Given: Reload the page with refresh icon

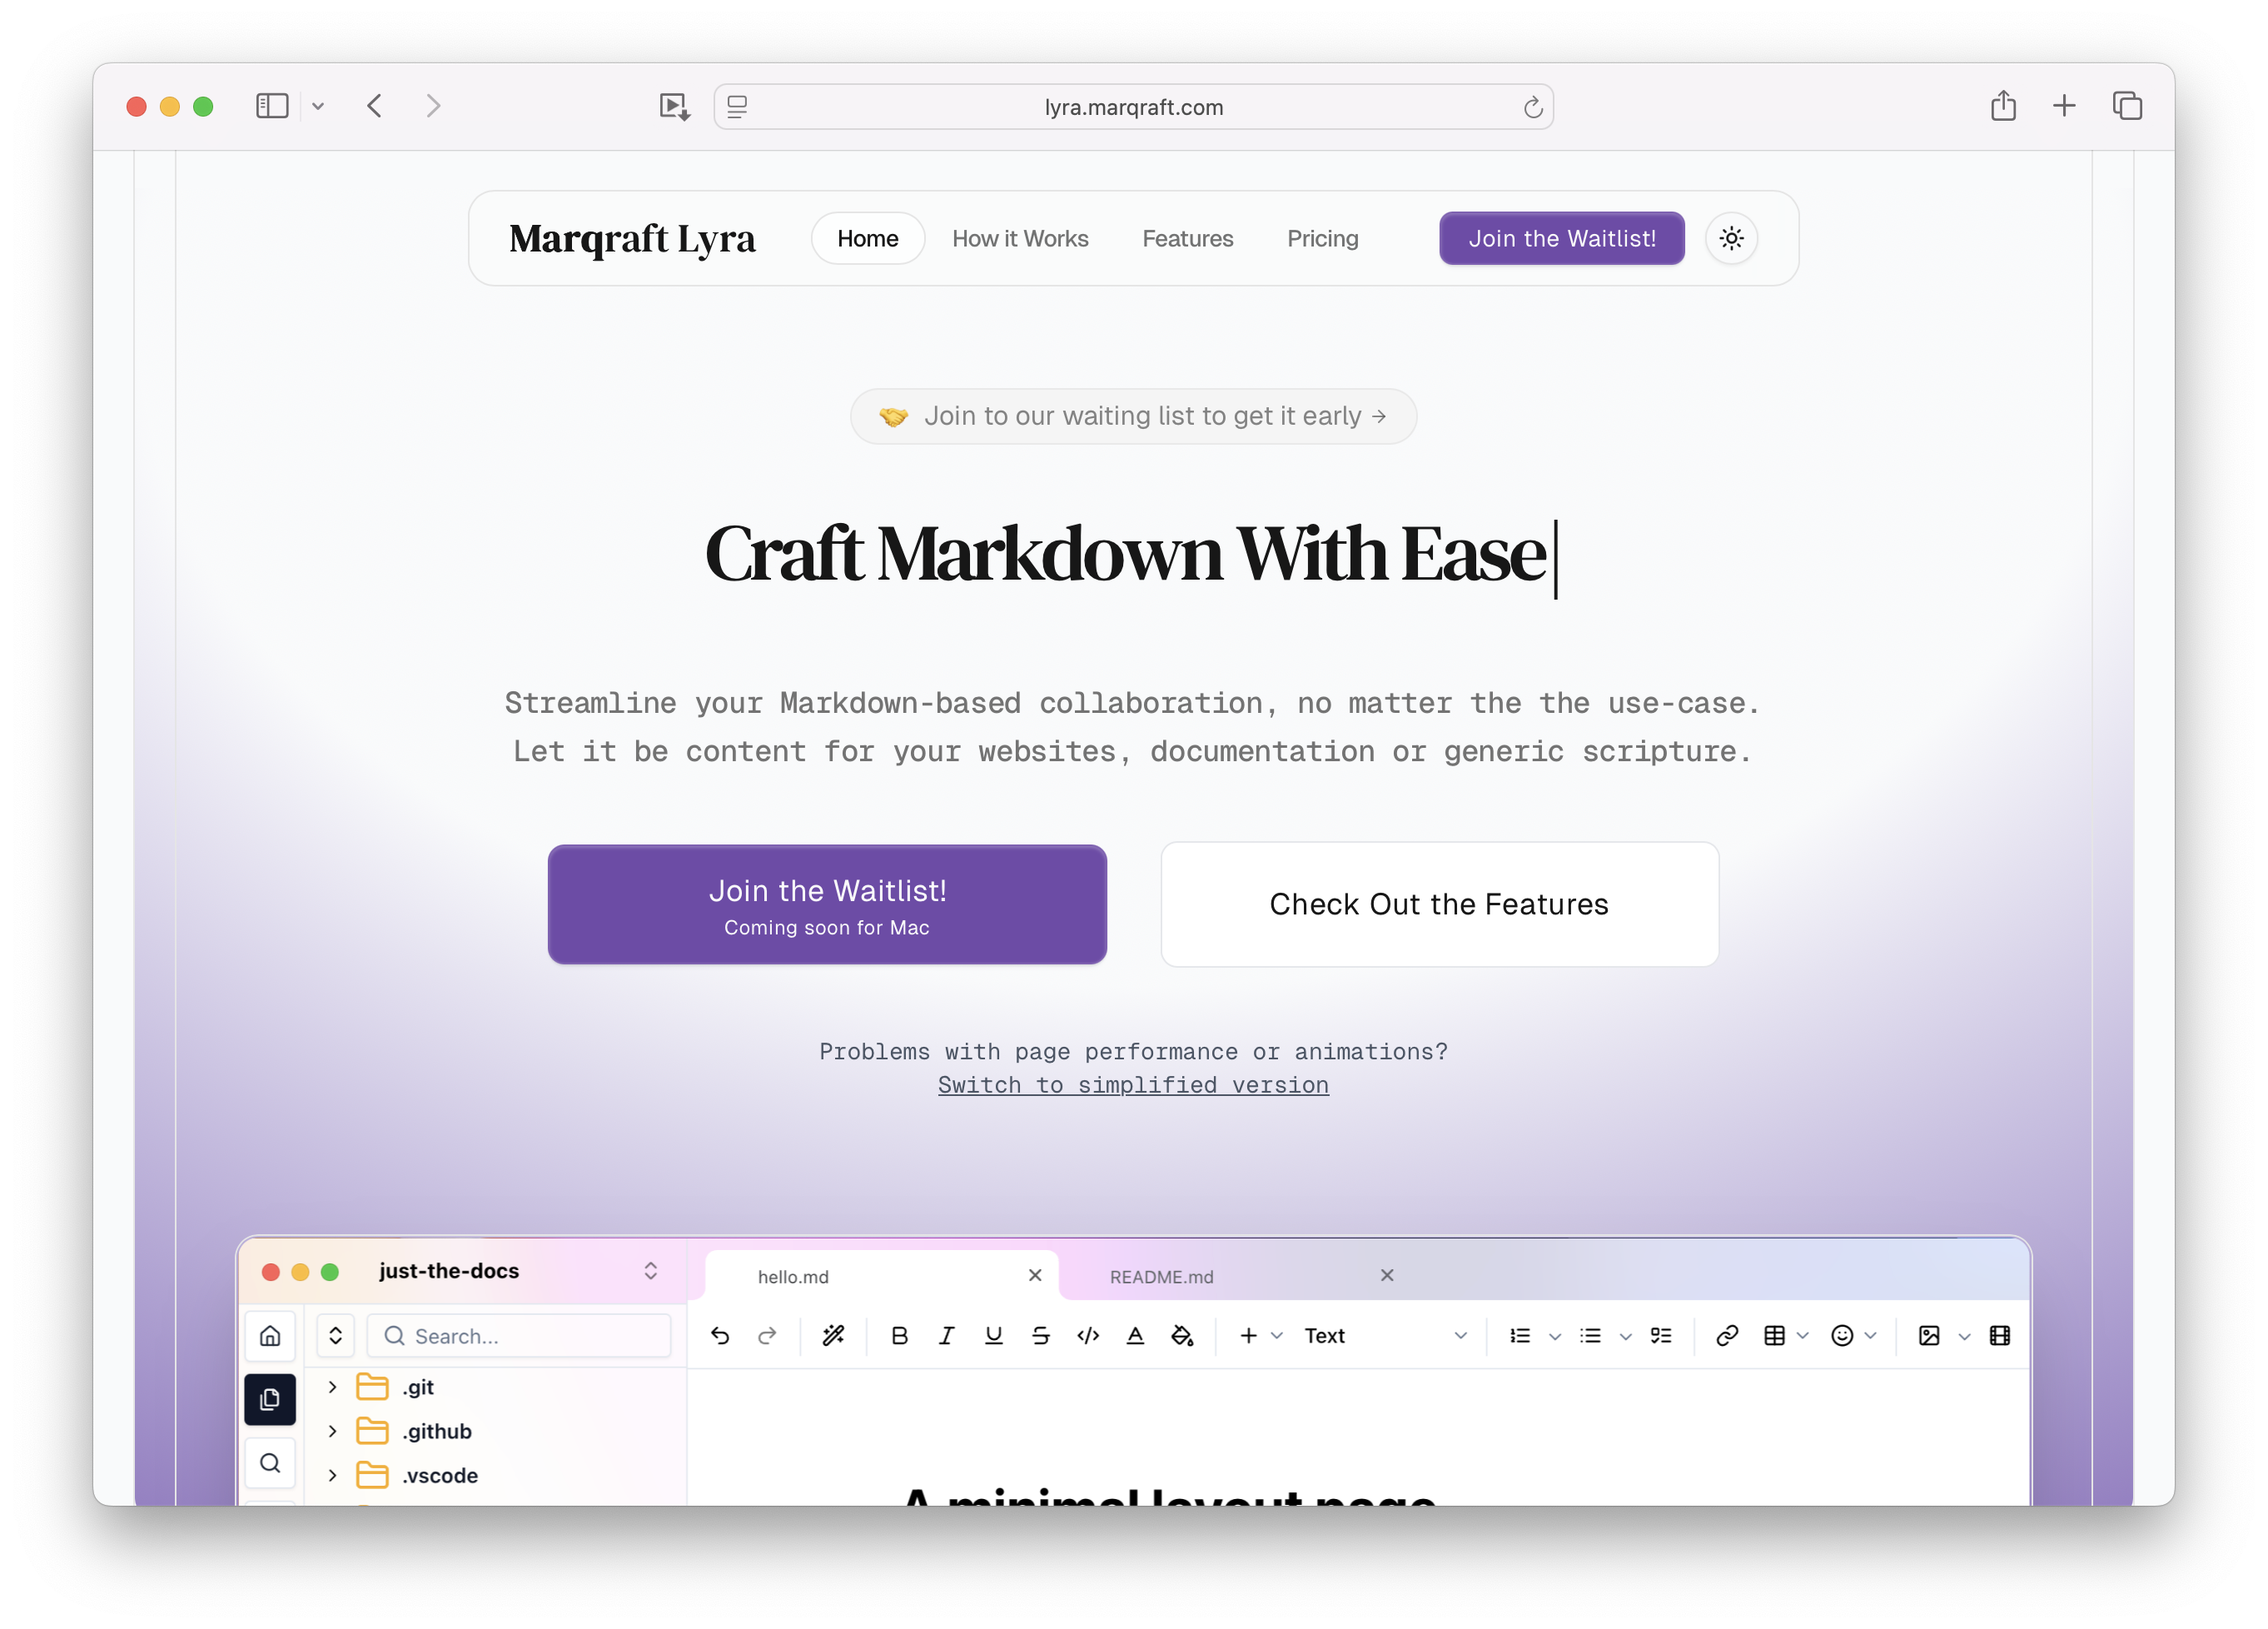Looking at the screenshot, I should [1532, 107].
